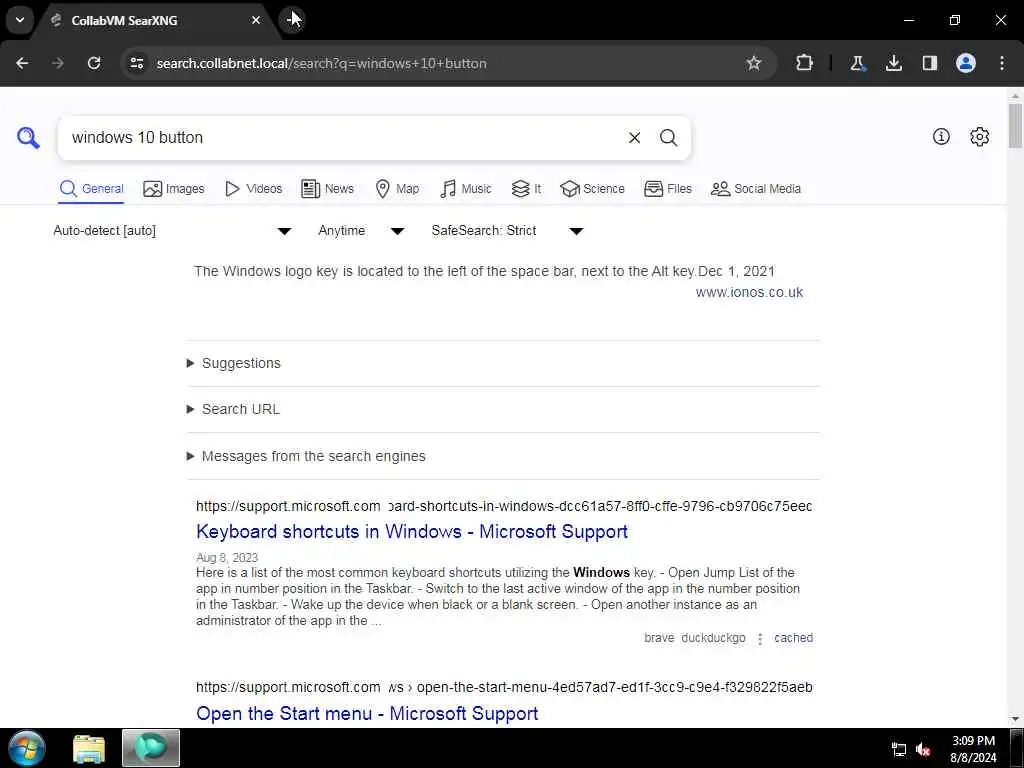The height and width of the screenshot is (768, 1024).
Task: Reload the page
Action: [94, 63]
